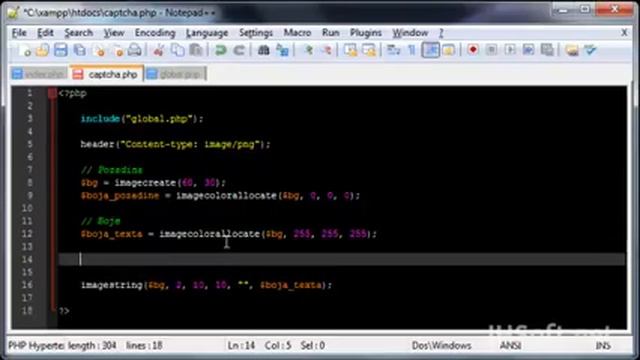Switch to the global.php tab

176,74
